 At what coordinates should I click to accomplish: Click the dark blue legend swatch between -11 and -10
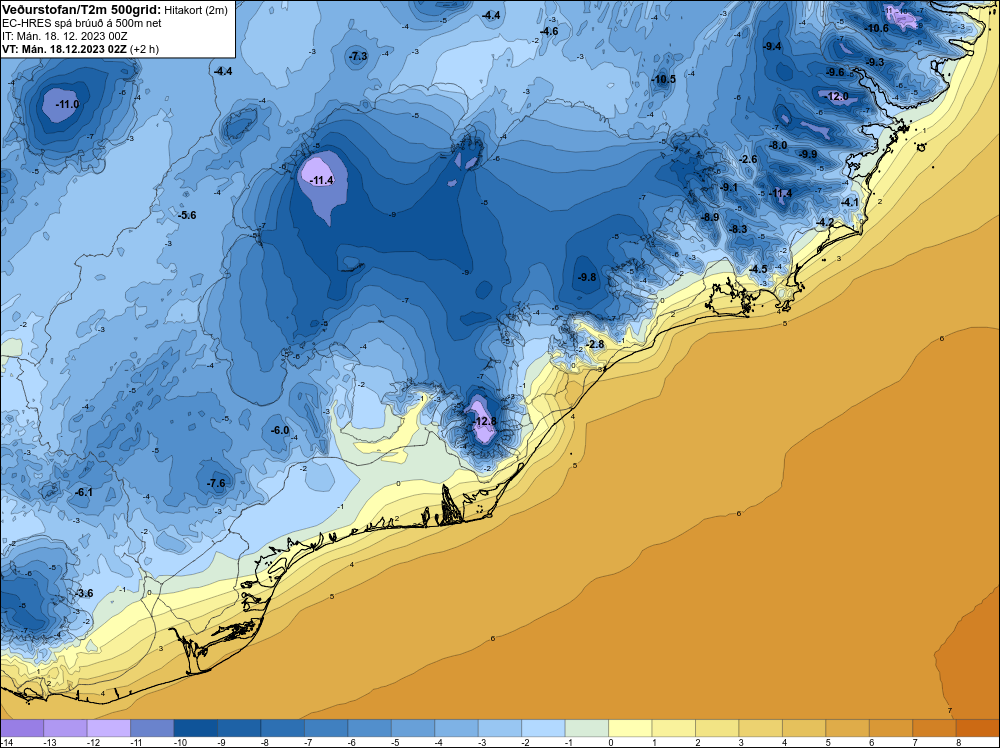click(152, 728)
